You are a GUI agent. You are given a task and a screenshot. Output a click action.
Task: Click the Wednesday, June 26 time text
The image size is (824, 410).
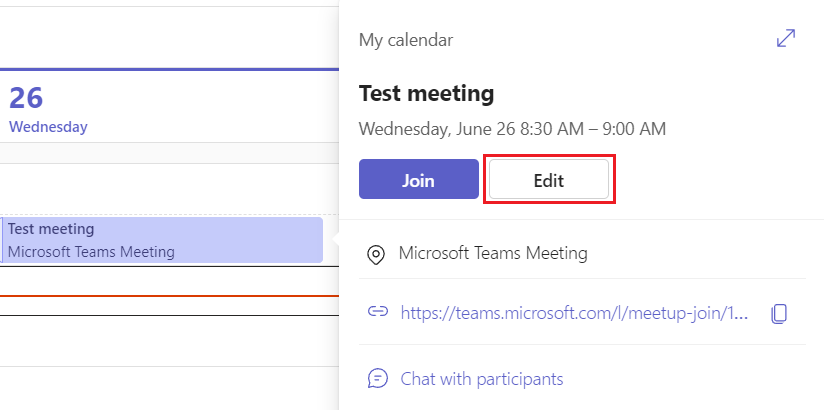tap(512, 129)
